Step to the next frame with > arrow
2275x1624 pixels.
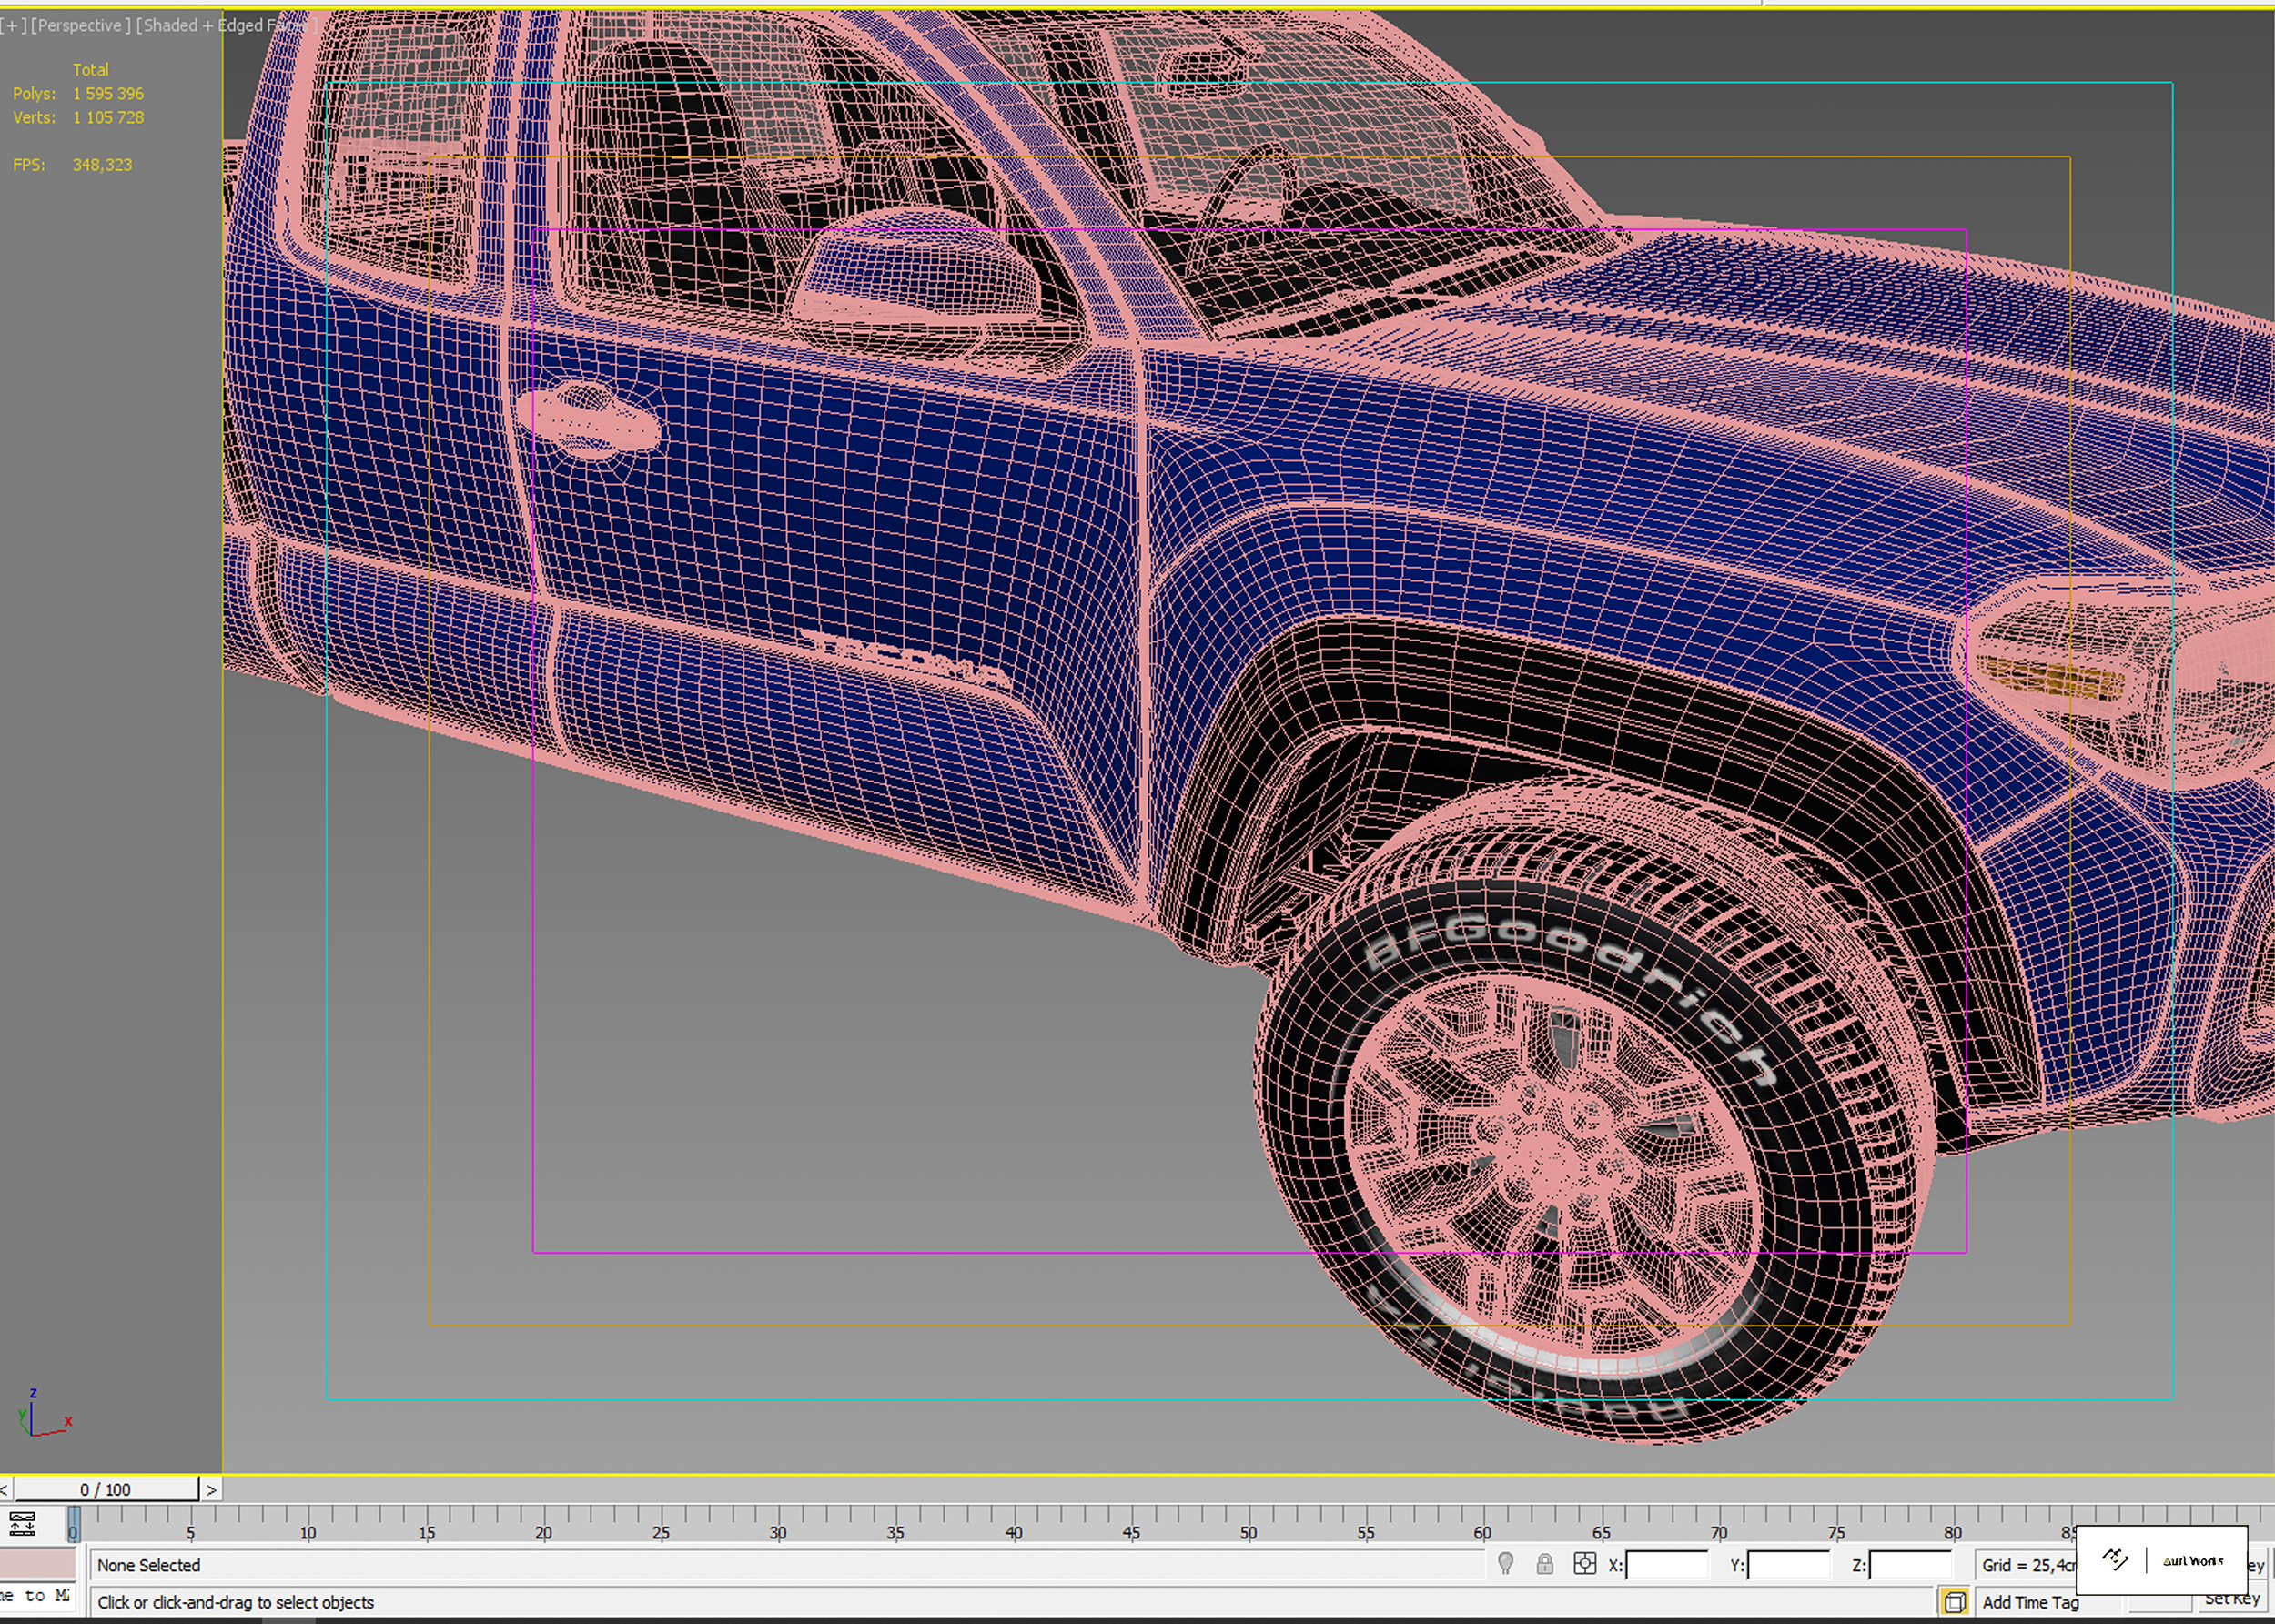coord(211,1489)
